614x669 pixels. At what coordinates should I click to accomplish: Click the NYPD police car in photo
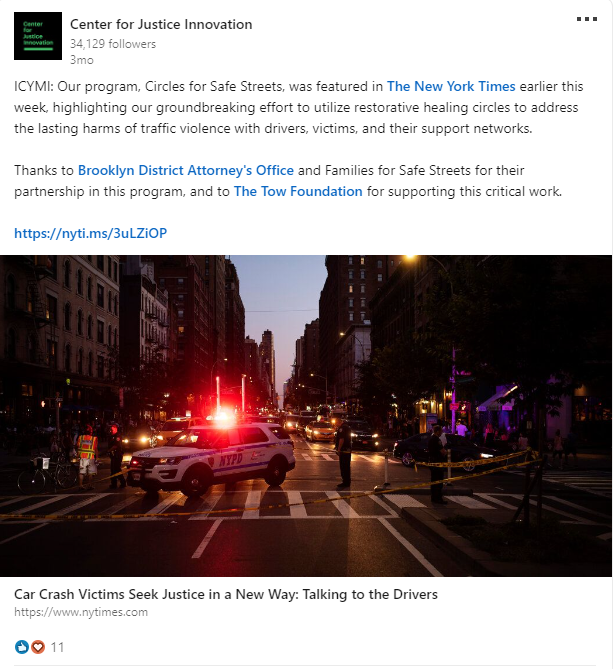212,458
